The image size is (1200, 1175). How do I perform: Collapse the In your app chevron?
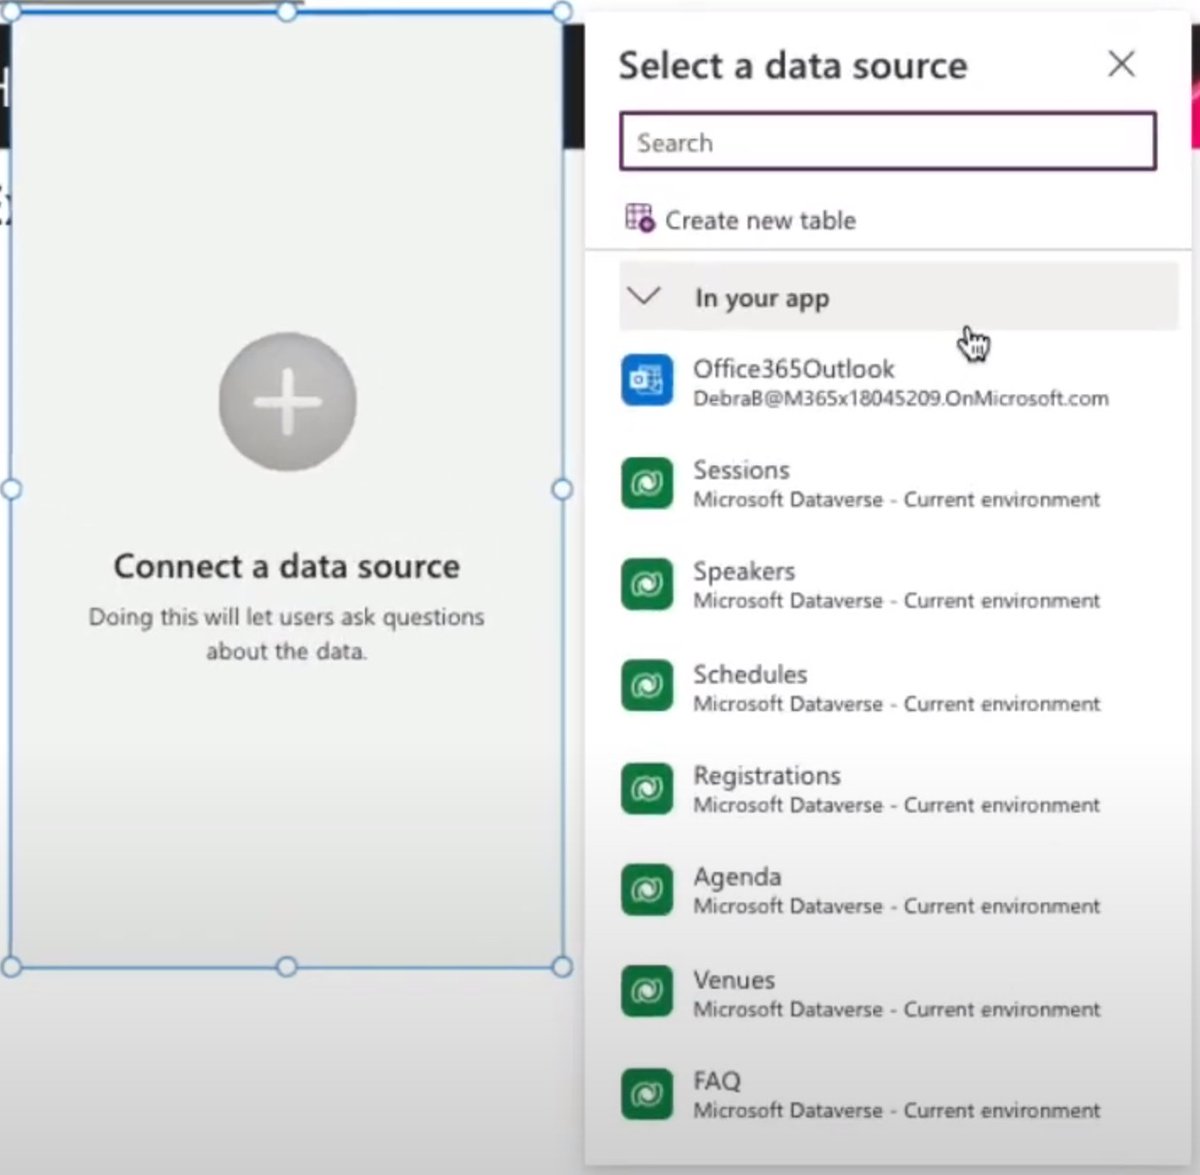click(645, 296)
